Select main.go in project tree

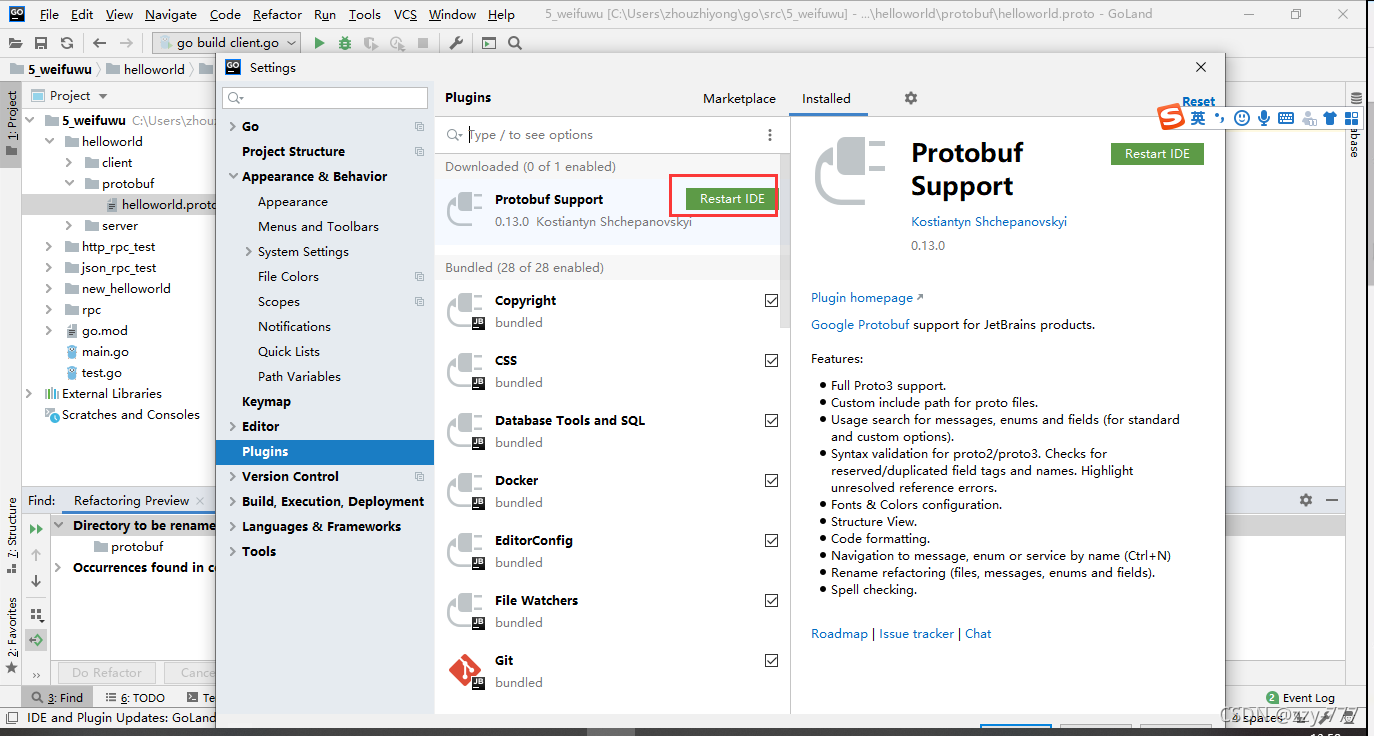tap(105, 352)
